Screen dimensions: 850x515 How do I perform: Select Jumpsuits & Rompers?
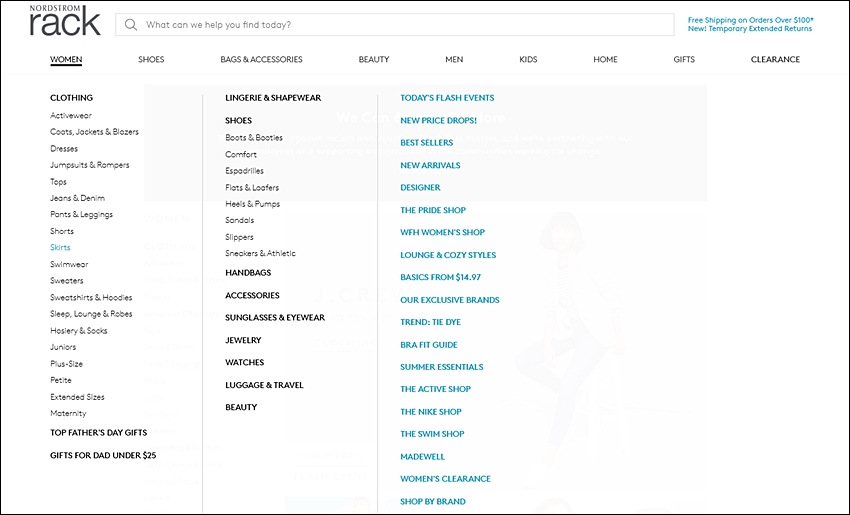tap(90, 165)
